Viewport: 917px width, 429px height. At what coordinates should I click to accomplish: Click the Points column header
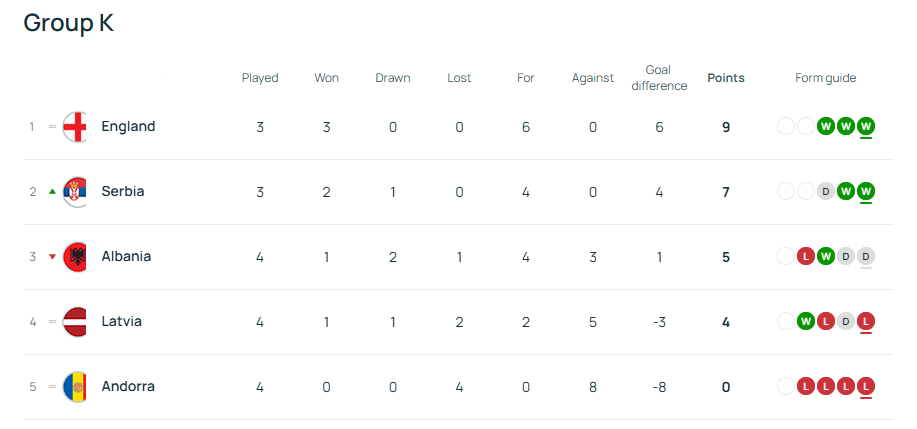click(x=726, y=78)
